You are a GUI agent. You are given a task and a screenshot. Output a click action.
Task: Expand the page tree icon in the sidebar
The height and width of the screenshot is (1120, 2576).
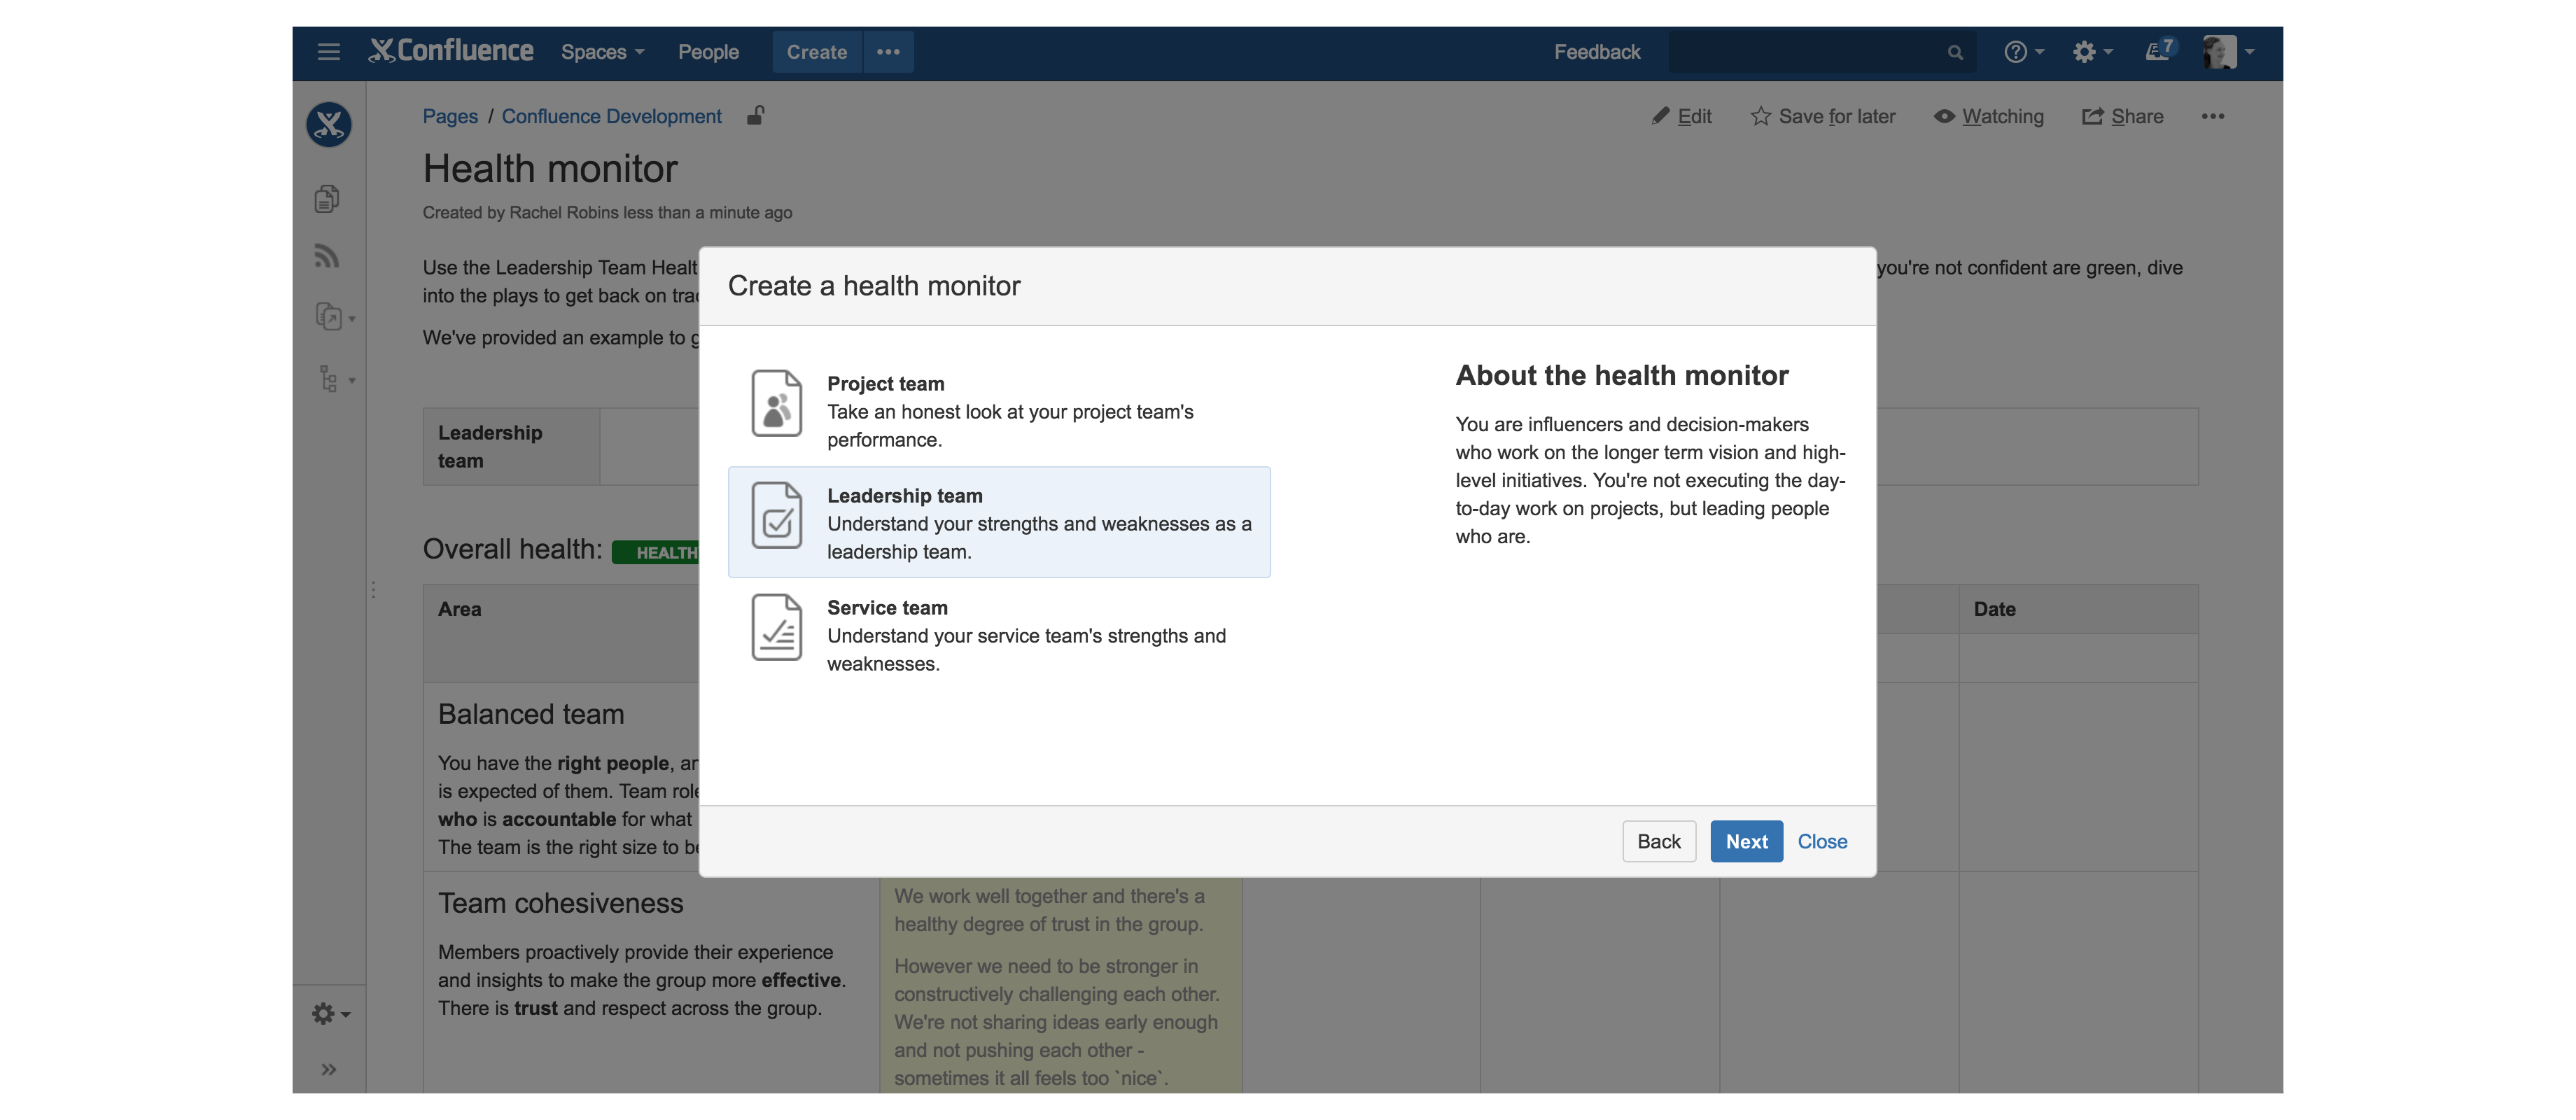click(335, 379)
